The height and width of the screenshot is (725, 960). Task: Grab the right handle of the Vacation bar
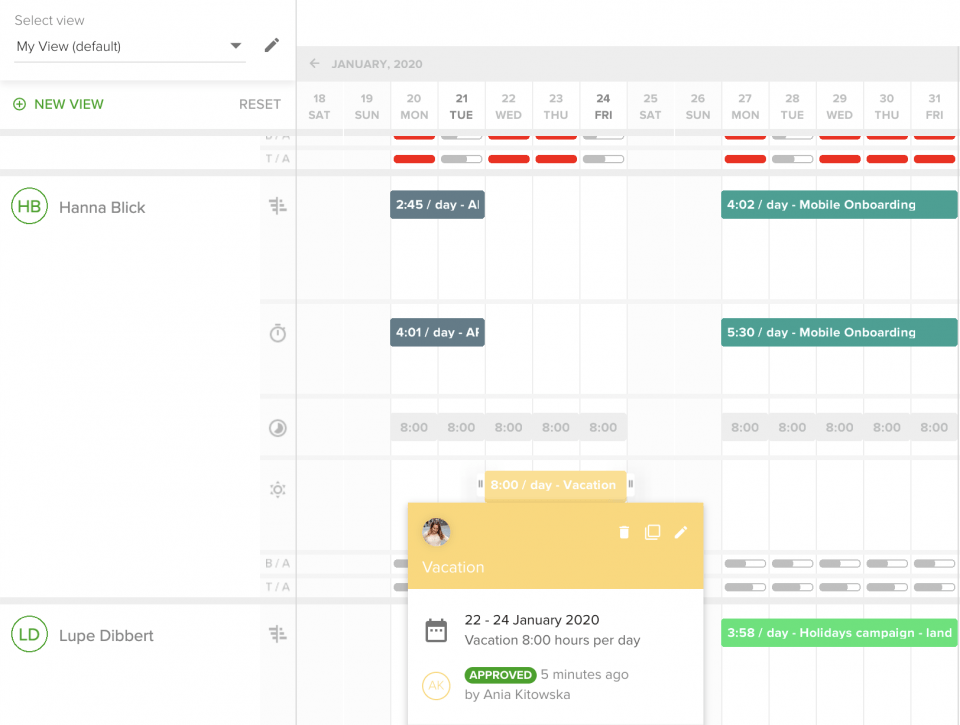[631, 484]
